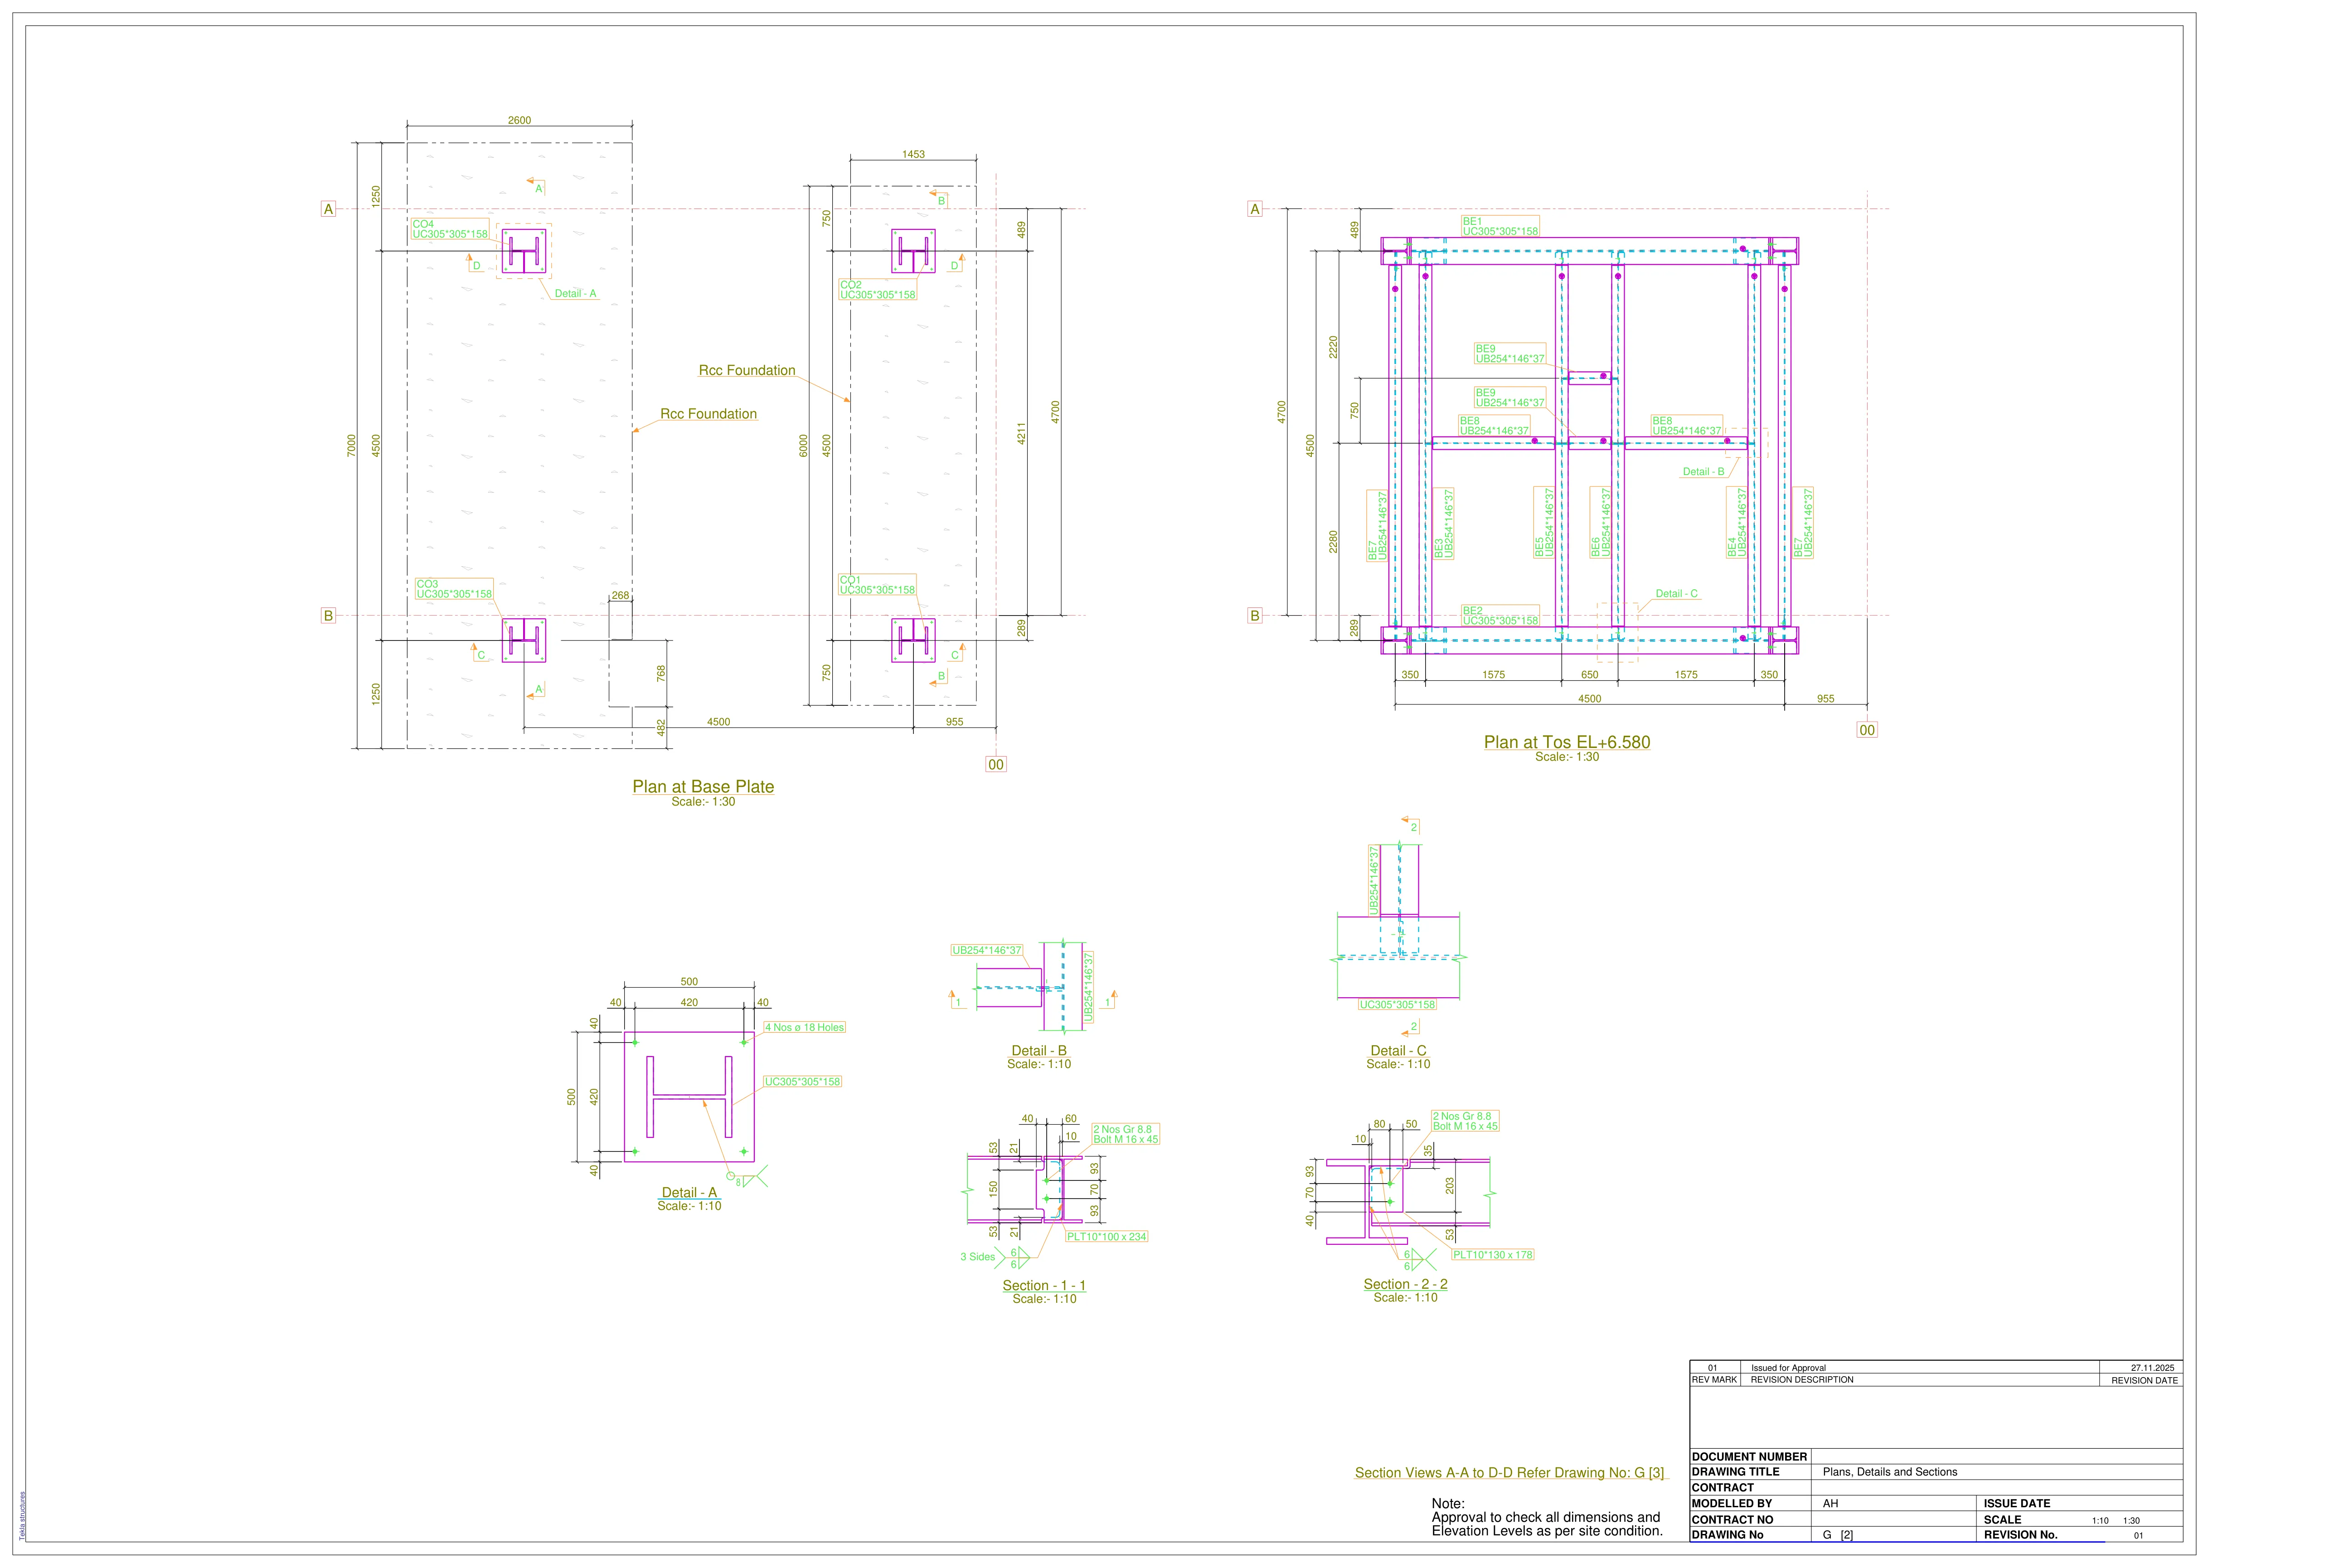Select the 'DRAWING No' label

pyautogui.click(x=1727, y=1534)
